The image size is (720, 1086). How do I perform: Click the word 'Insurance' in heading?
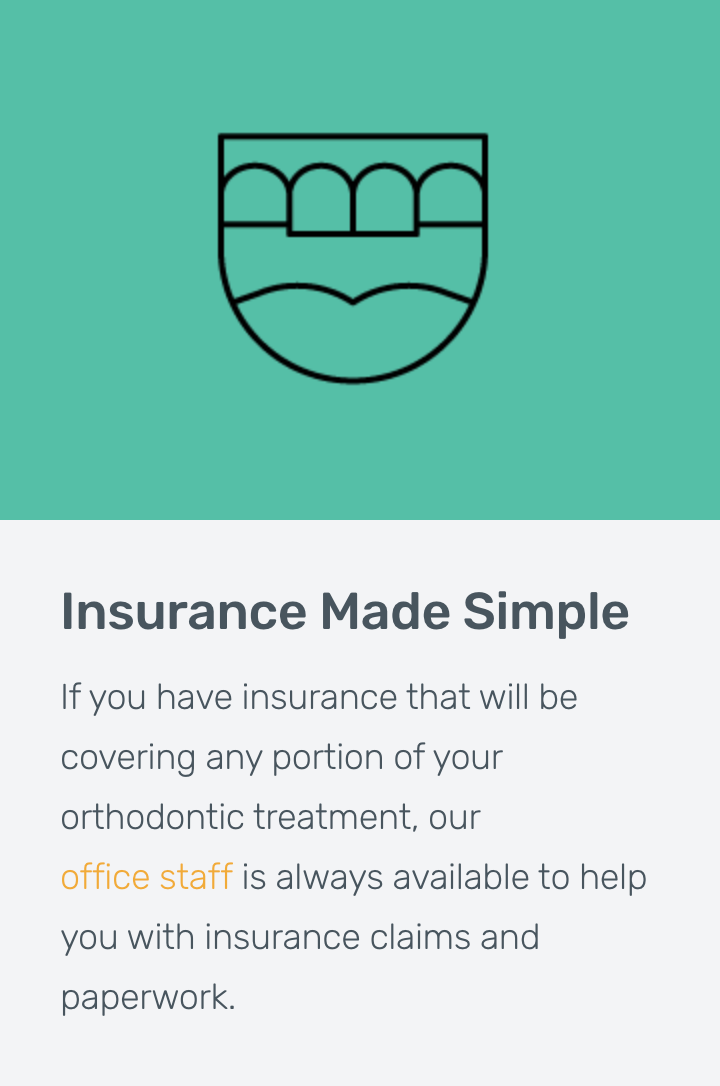(x=183, y=612)
